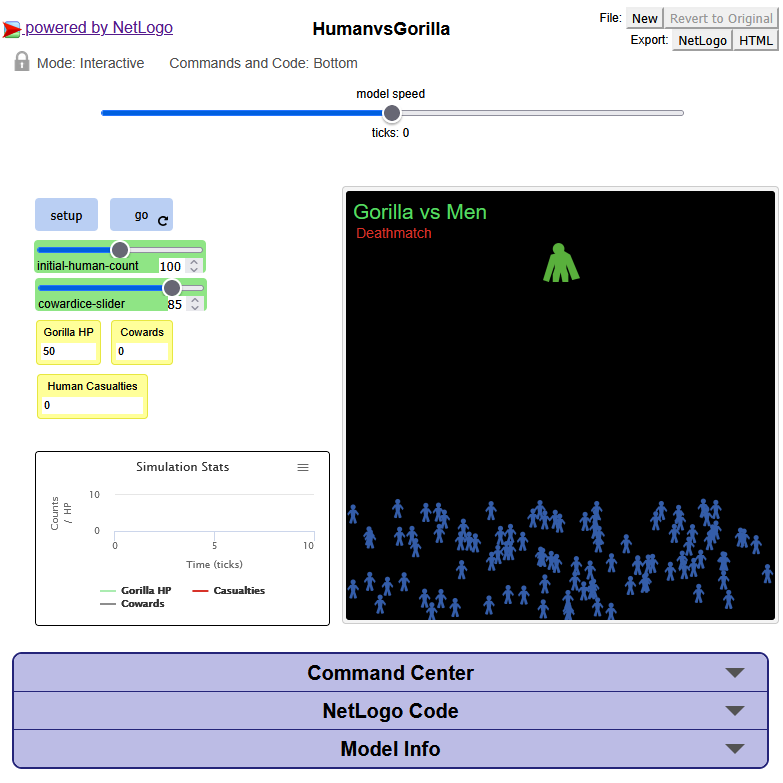This screenshot has width=783, height=783.
Task: Click the initial-human-count value field
Action: [171, 266]
